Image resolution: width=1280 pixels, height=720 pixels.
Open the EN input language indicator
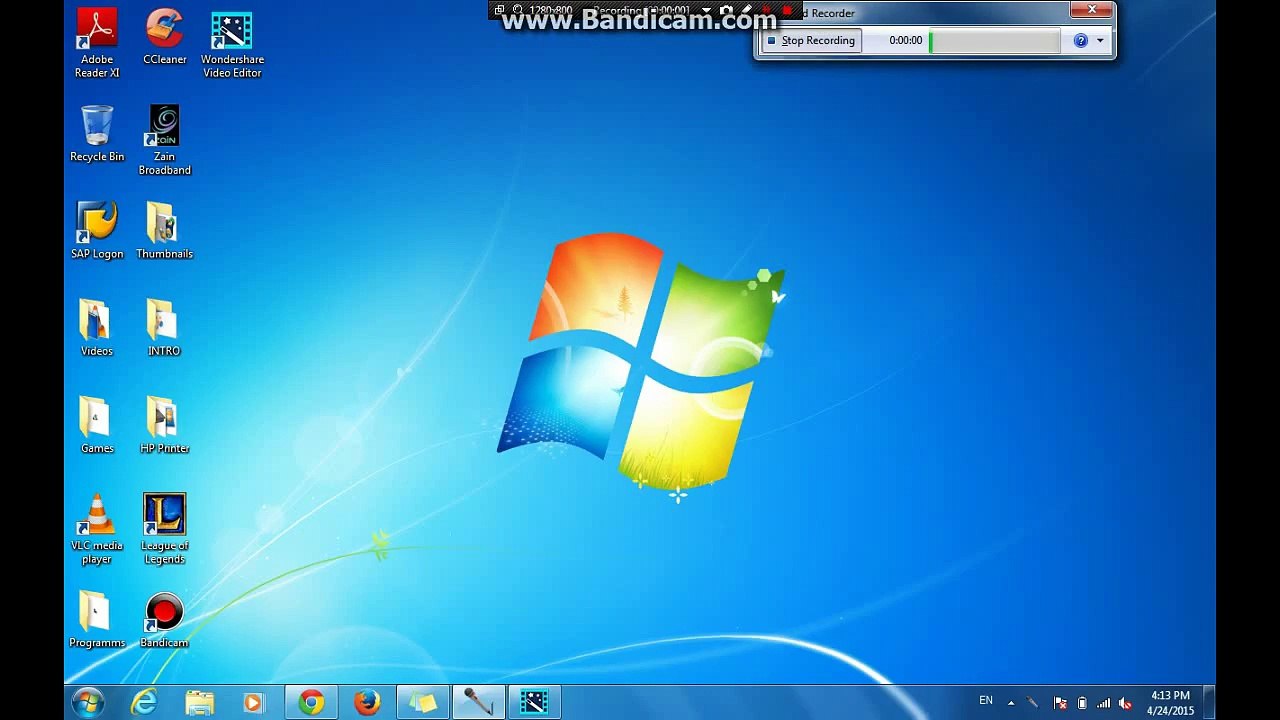[986, 701]
